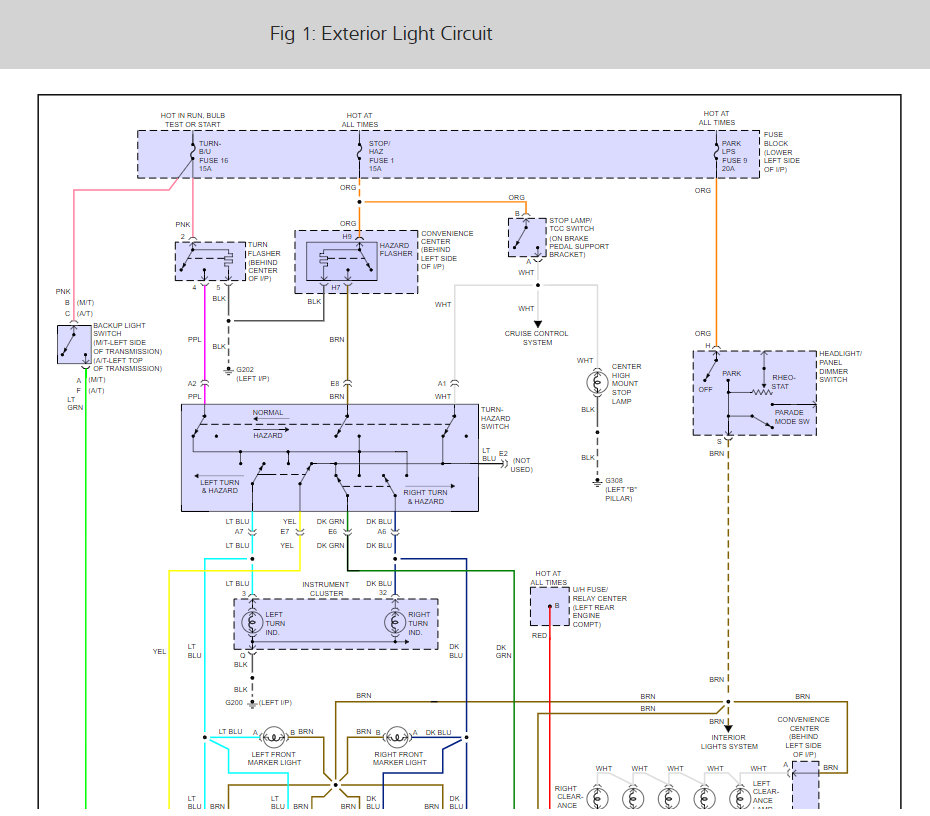Click the Hazard Flasher relay symbol
Screen dimensions: 930x816
click(342, 261)
